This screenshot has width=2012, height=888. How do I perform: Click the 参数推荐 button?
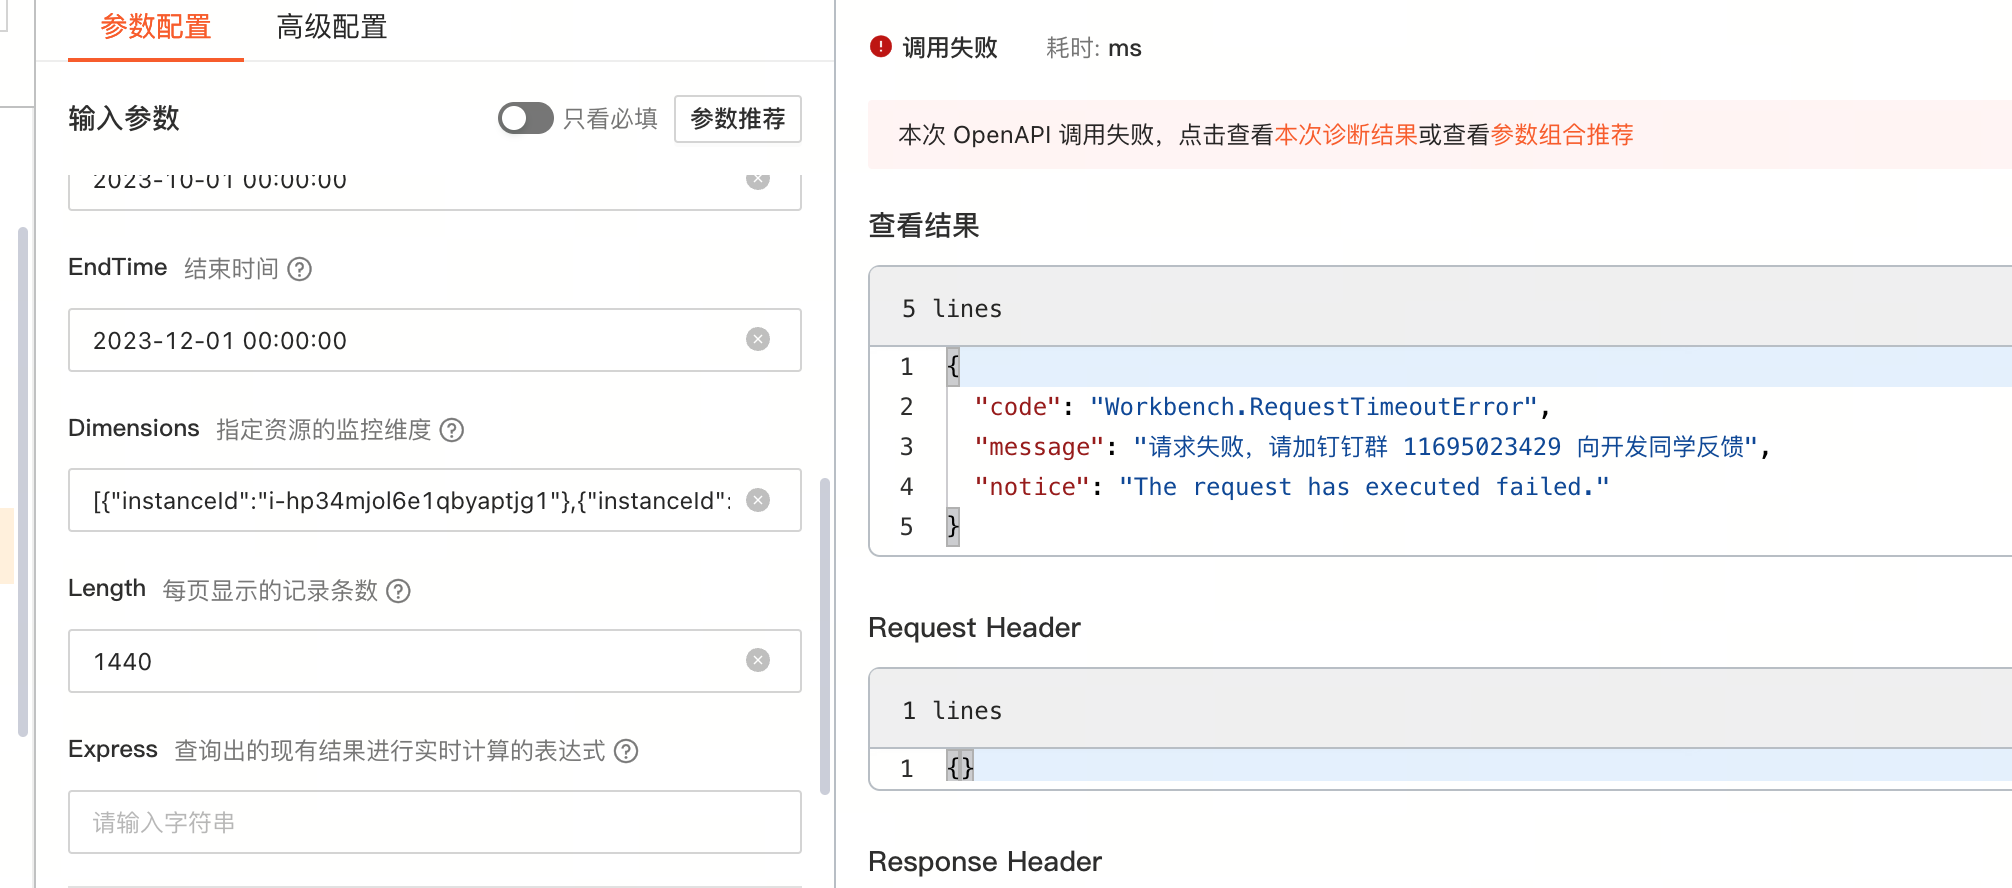coord(738,119)
